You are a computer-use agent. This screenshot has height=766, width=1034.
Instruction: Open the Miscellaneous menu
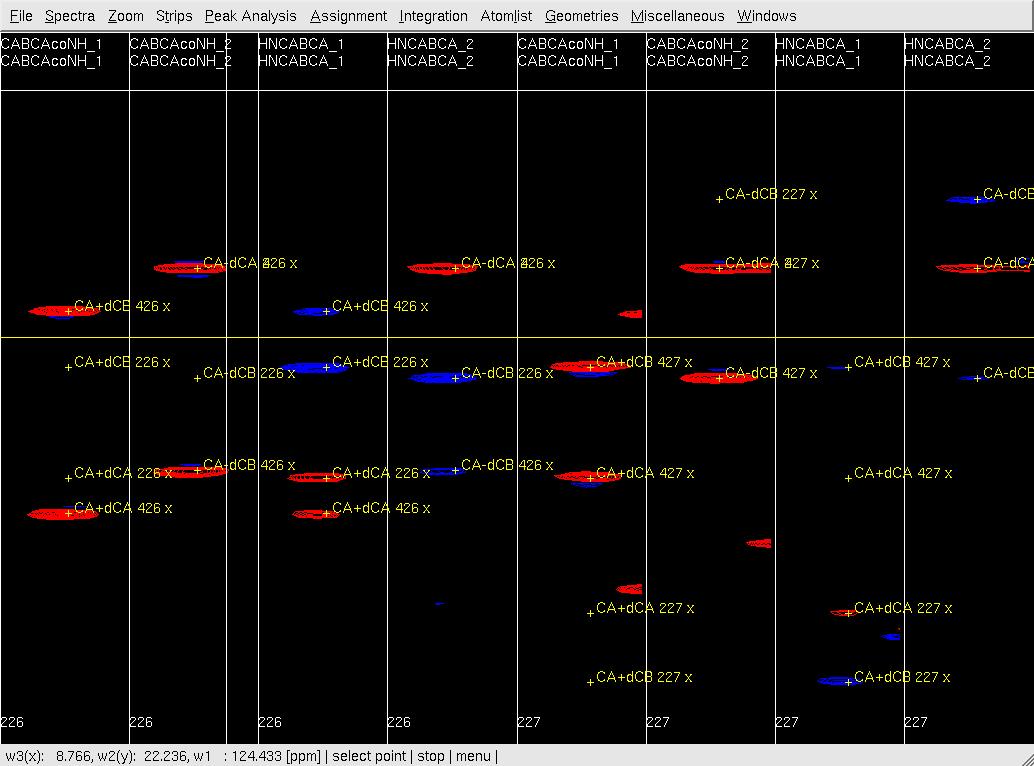677,16
